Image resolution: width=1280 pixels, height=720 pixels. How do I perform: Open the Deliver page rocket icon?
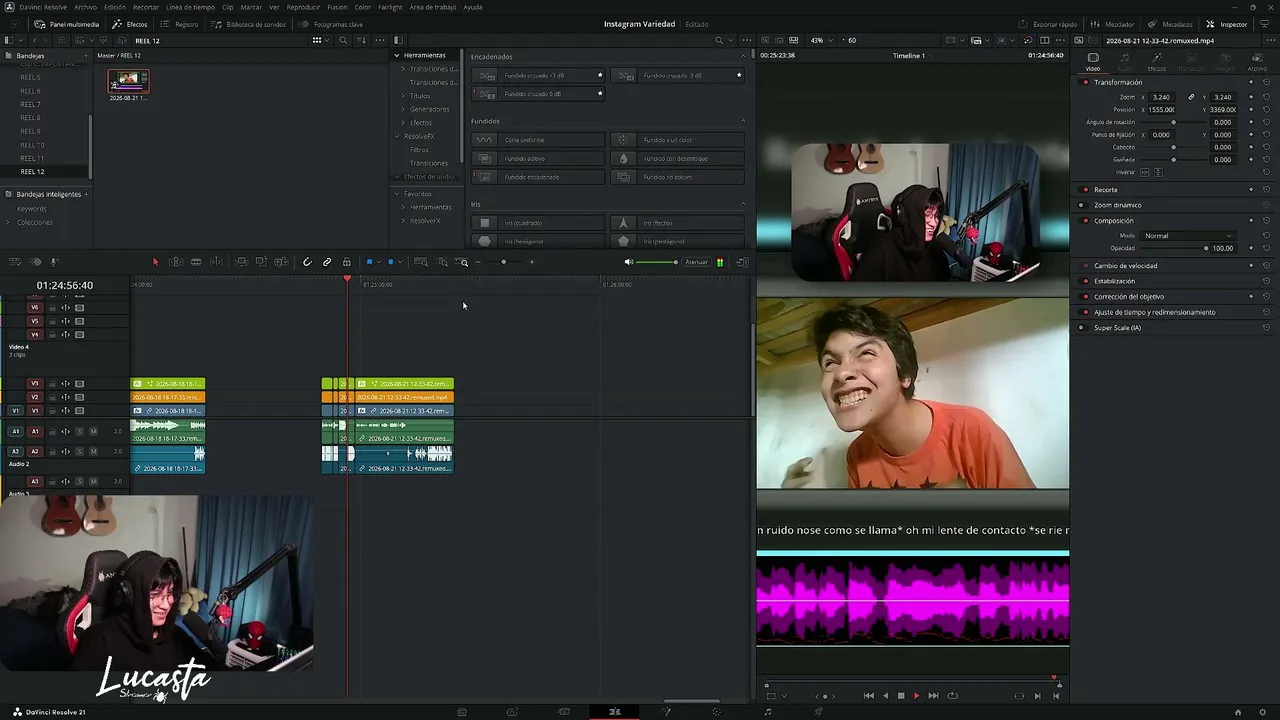[x=818, y=712]
